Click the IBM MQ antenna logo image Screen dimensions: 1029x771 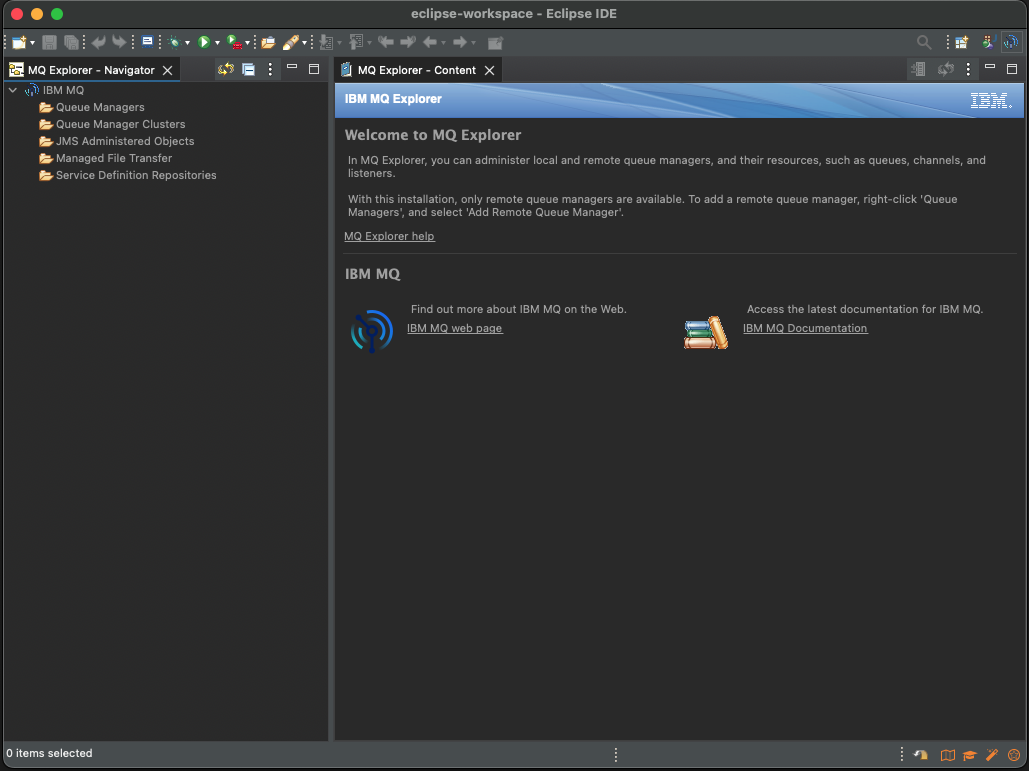pyautogui.click(x=371, y=331)
